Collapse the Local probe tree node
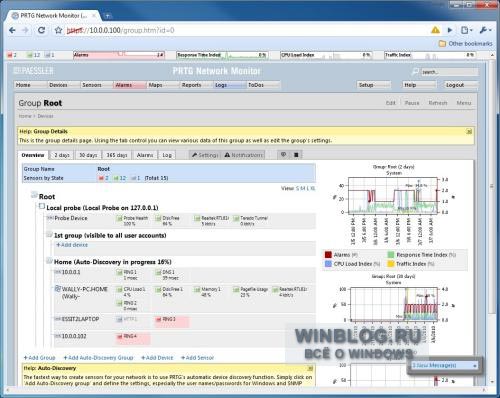Screen dimensions: 500x398 pyautogui.click(x=42, y=206)
